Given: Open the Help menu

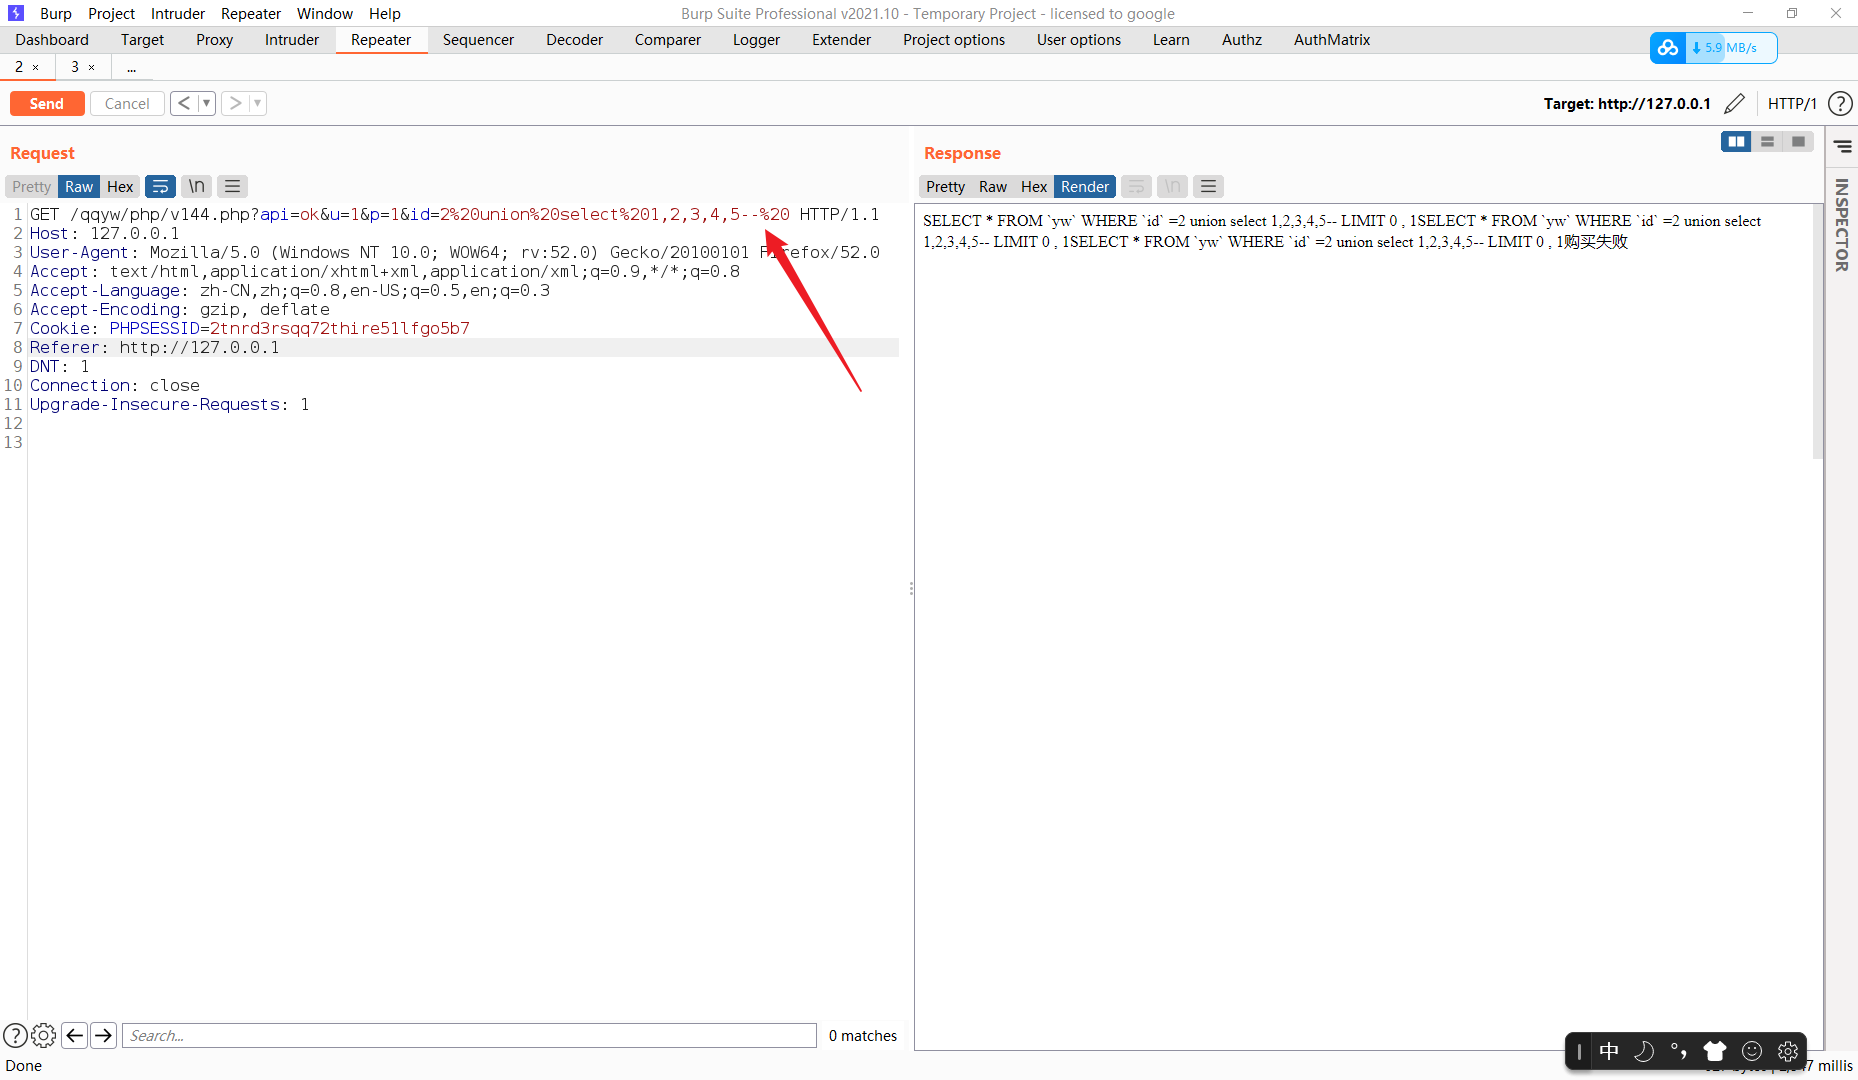Looking at the screenshot, I should pyautogui.click(x=385, y=13).
